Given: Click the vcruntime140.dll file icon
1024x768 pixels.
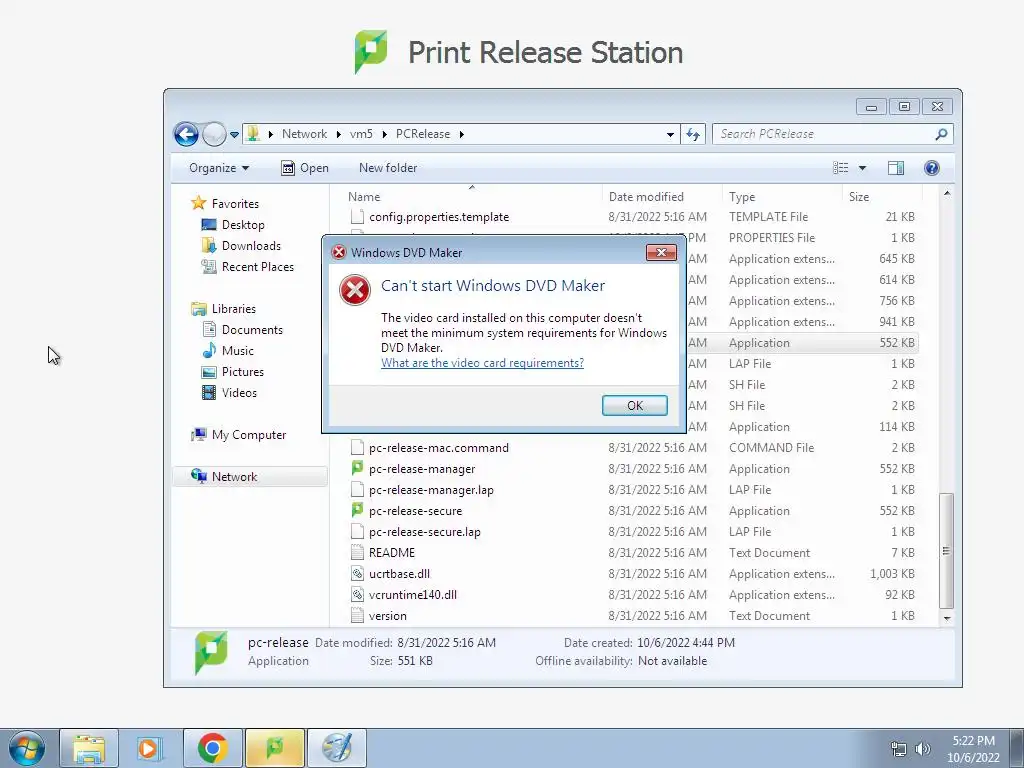Looking at the screenshot, I should pos(357,595).
